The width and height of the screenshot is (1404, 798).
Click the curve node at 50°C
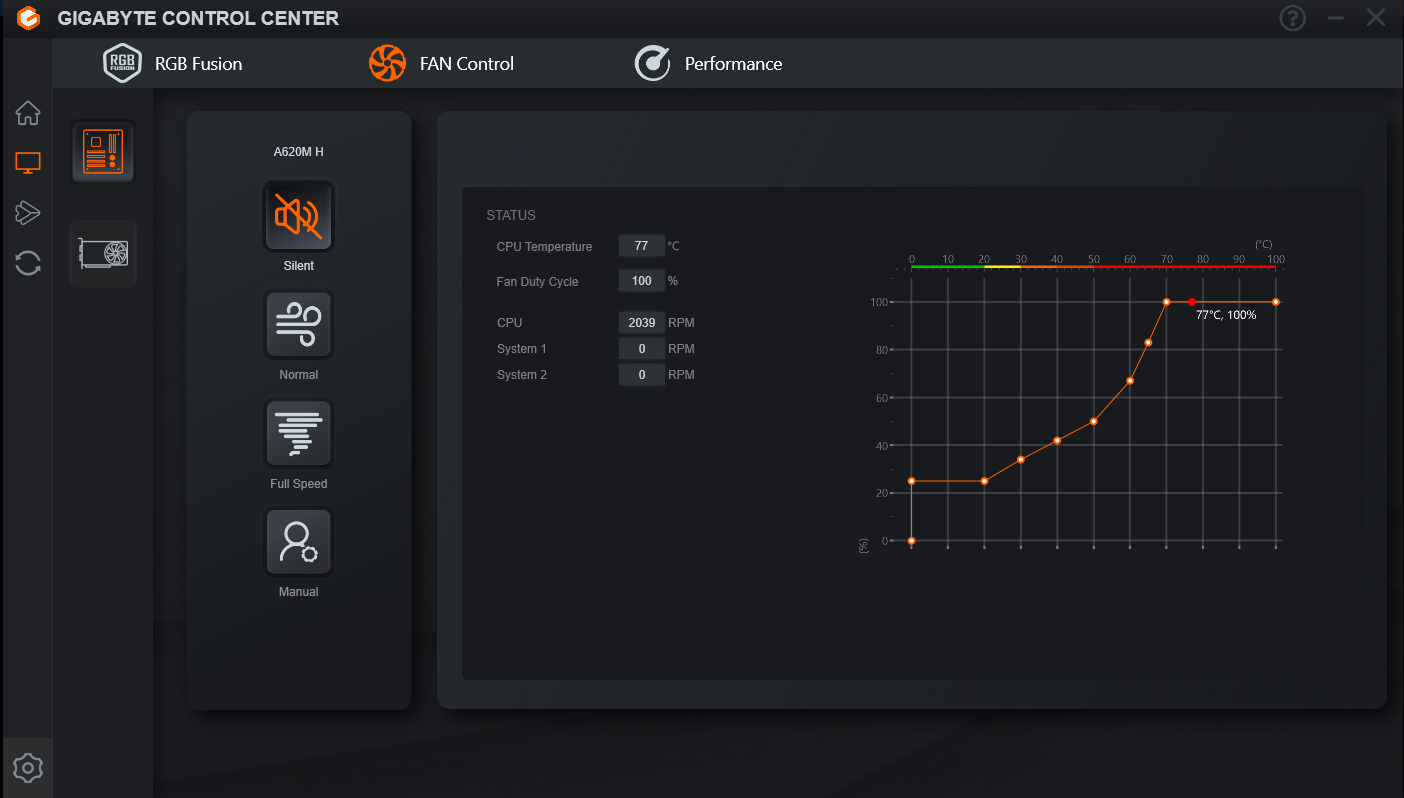point(1094,421)
